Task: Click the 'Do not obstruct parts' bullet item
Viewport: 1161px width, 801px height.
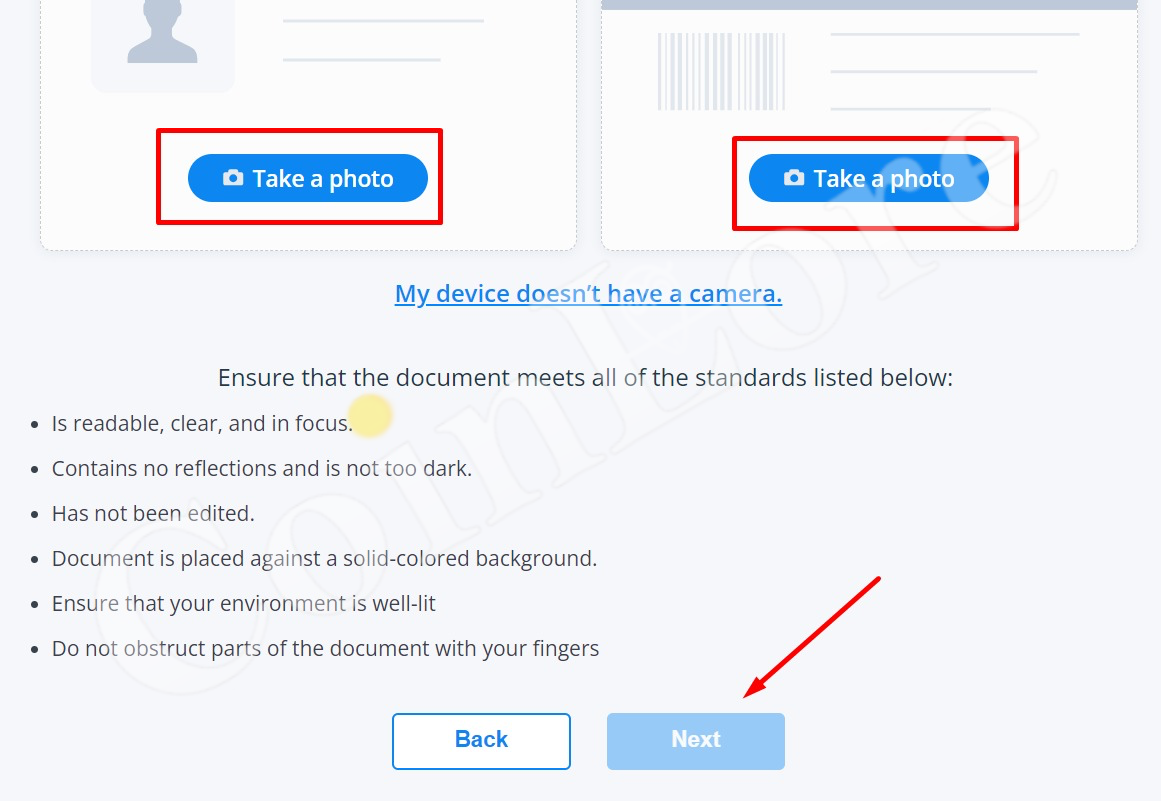Action: (x=325, y=649)
